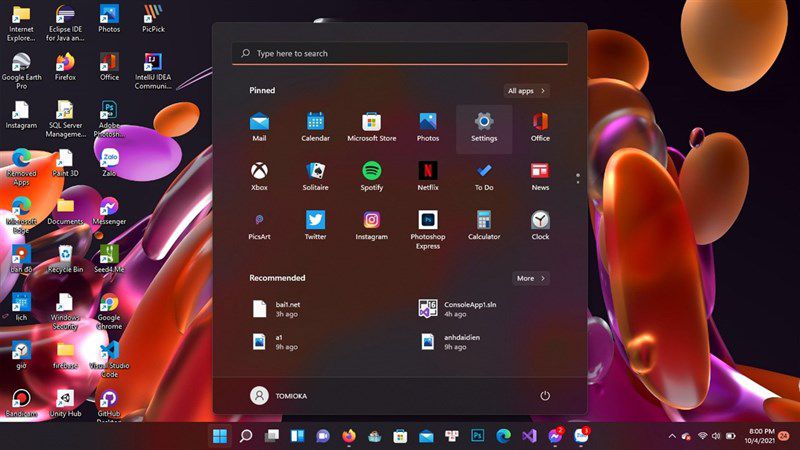Open Visual Studio on the taskbar
This screenshot has height=450, width=800.
pos(529,436)
